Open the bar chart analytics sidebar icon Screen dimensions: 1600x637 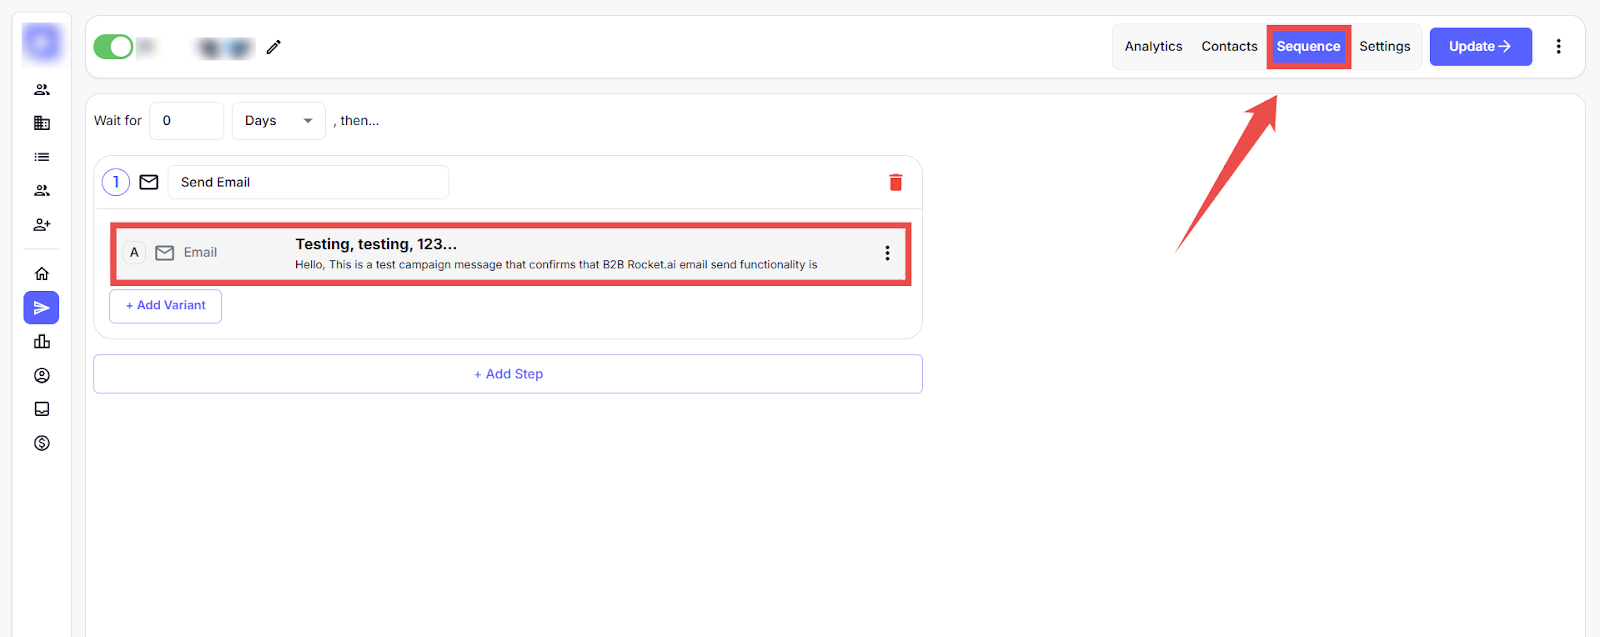pyautogui.click(x=42, y=342)
